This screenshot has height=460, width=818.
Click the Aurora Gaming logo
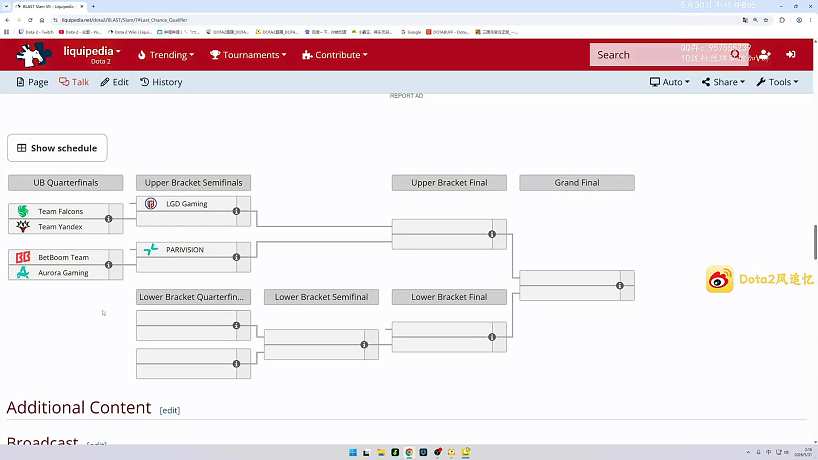(23, 272)
